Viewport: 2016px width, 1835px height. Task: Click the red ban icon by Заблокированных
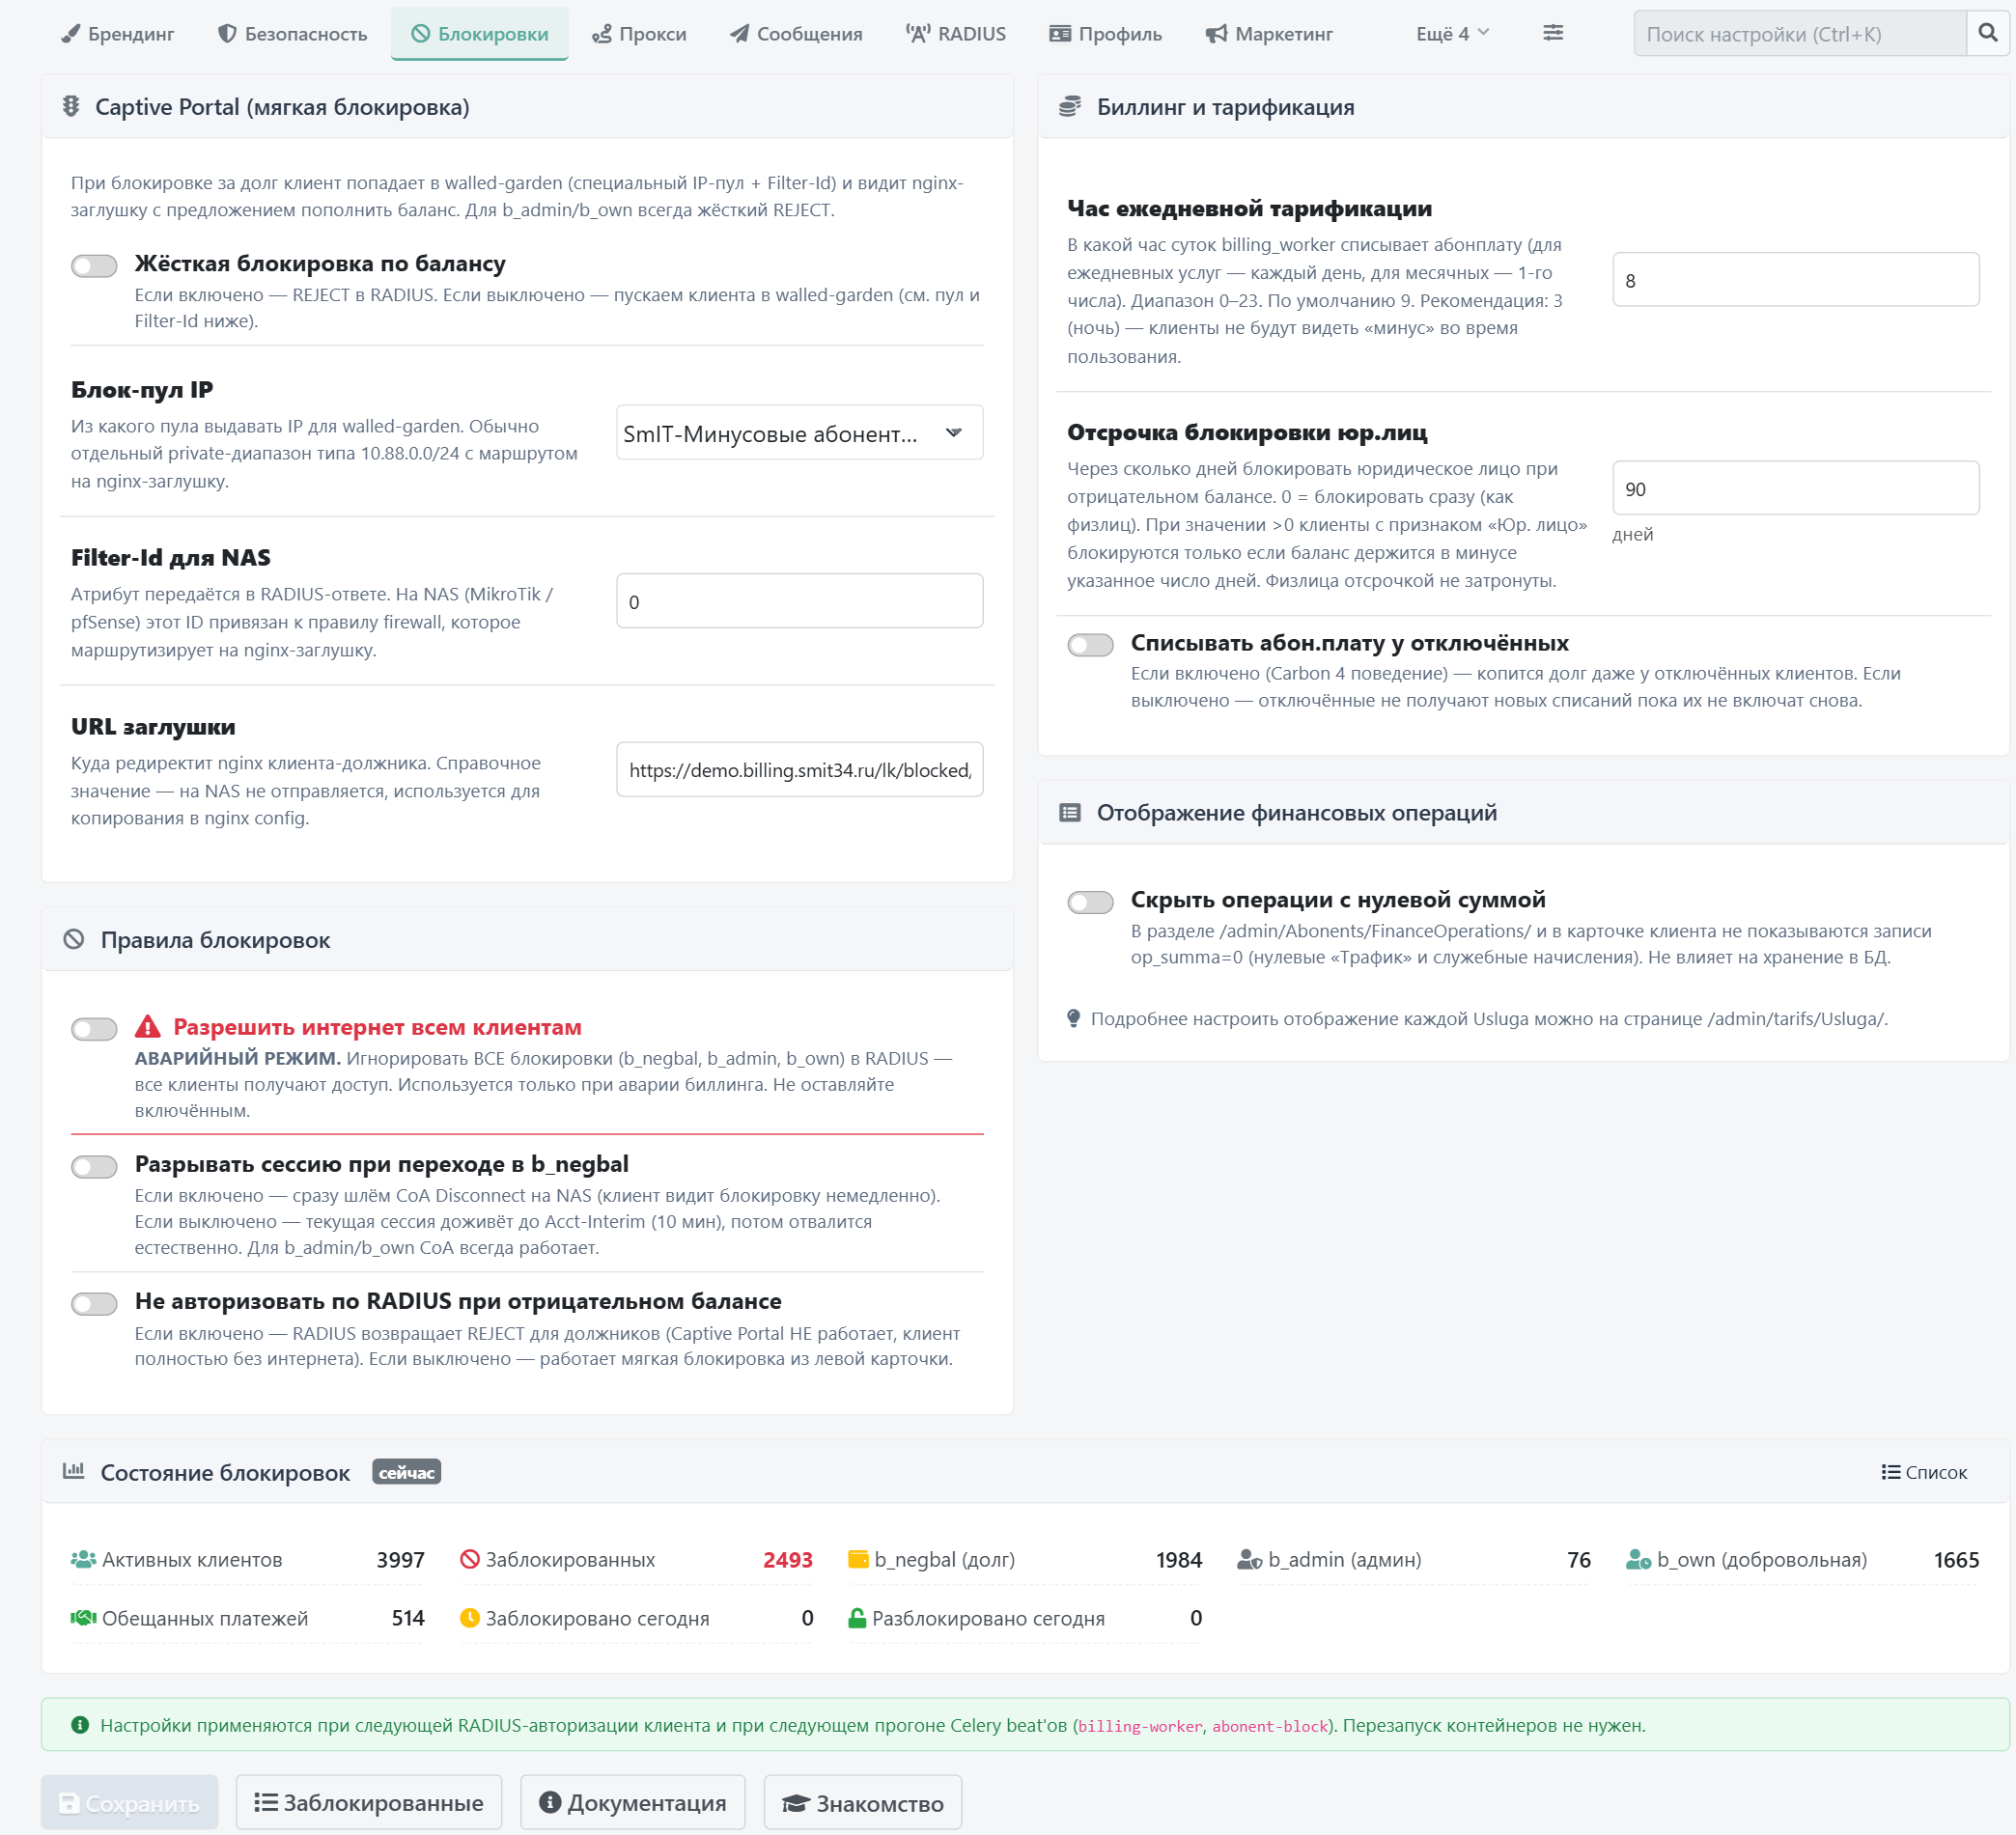coord(470,1559)
